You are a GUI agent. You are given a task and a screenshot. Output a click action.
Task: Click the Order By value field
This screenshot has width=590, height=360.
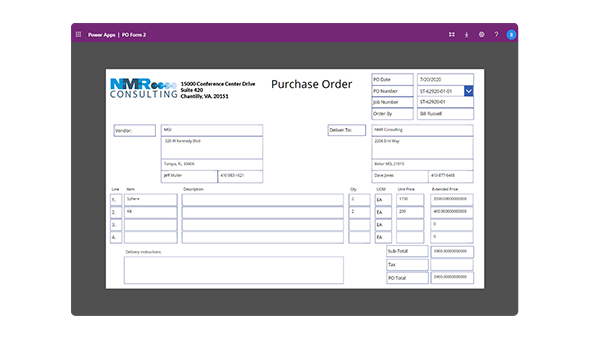(x=445, y=114)
